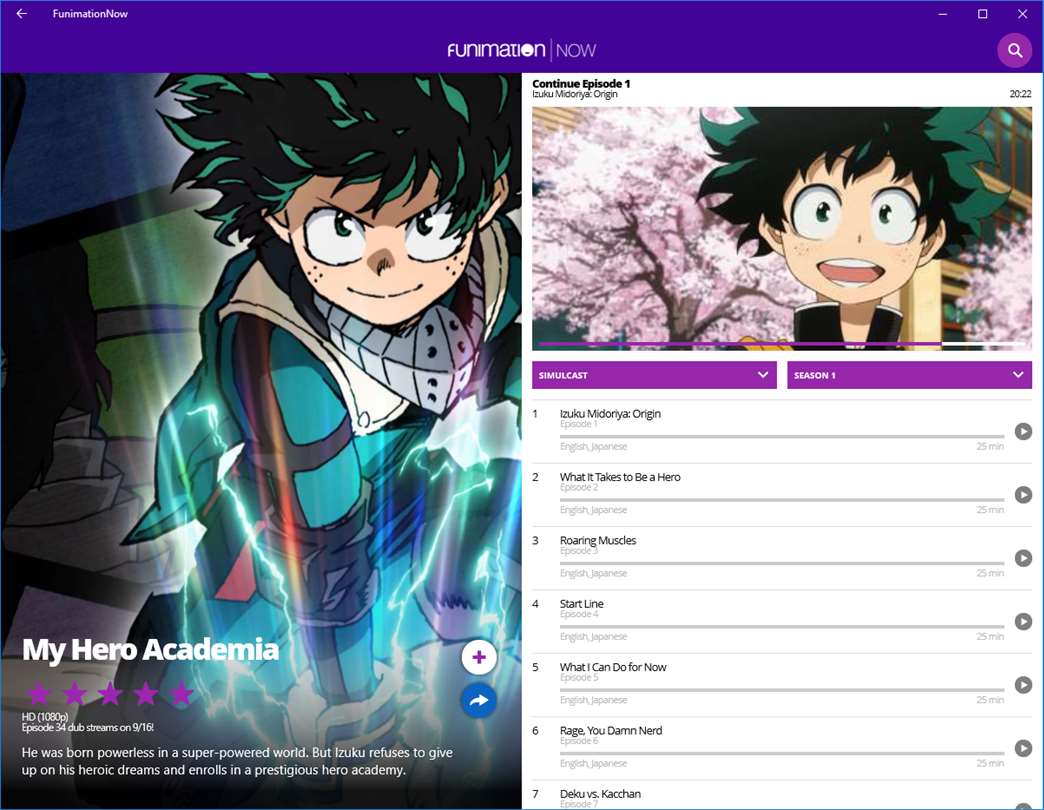Image resolution: width=1044 pixels, height=810 pixels.
Task: Click the Continue Episode 1 video thumbnail
Action: (782, 228)
